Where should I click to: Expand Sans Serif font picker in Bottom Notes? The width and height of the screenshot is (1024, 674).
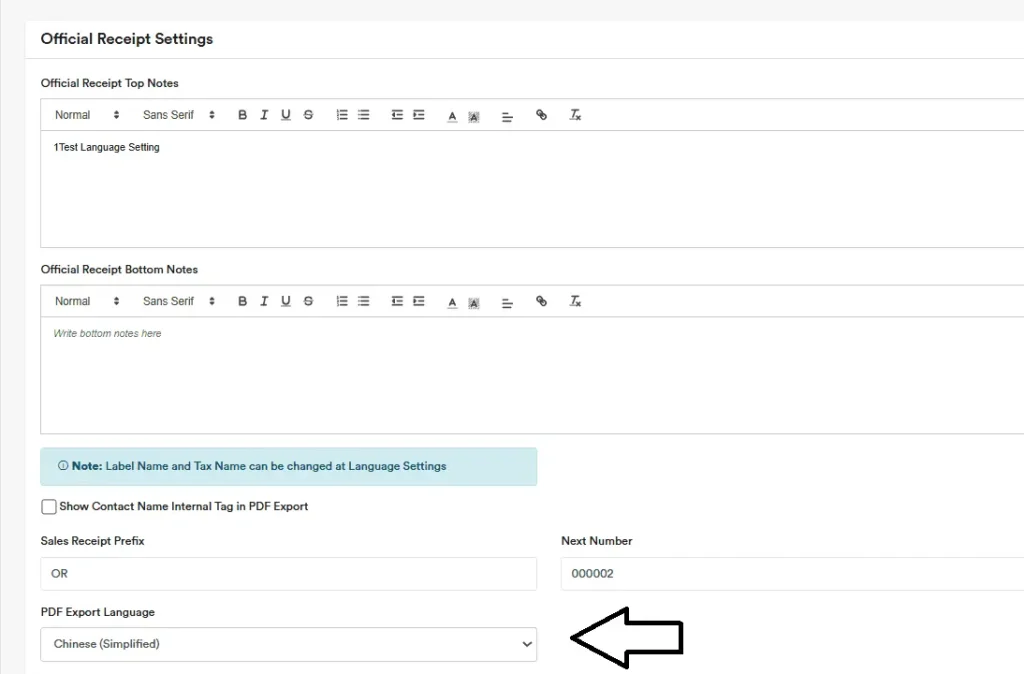(x=179, y=301)
